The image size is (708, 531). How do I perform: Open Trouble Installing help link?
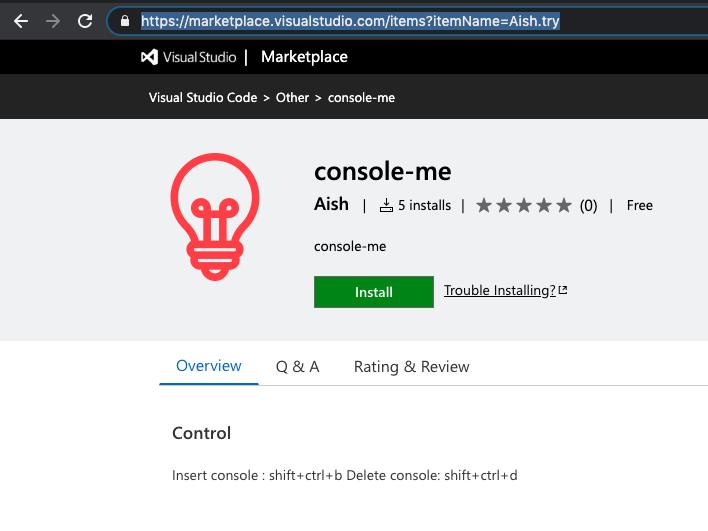click(499, 290)
